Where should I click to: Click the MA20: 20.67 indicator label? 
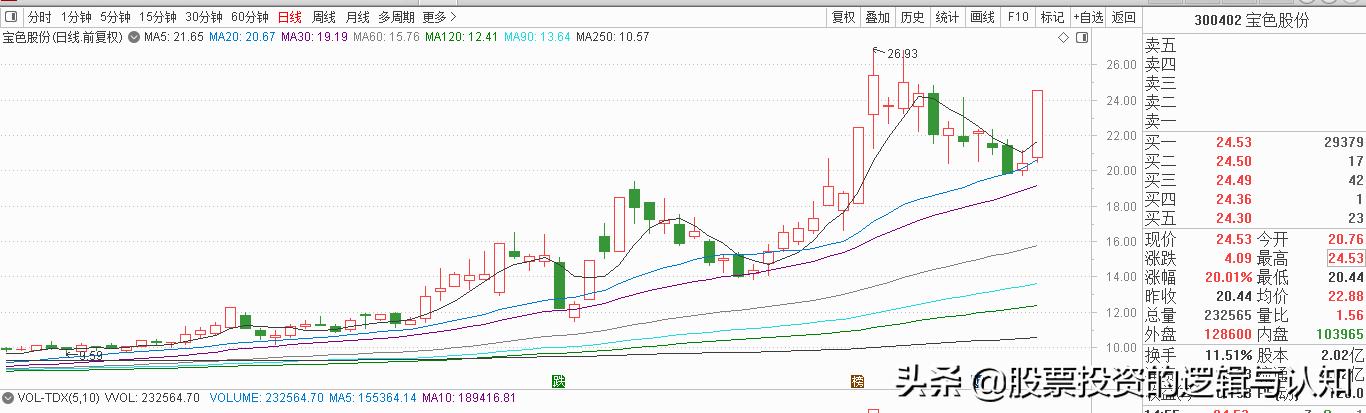coord(243,37)
